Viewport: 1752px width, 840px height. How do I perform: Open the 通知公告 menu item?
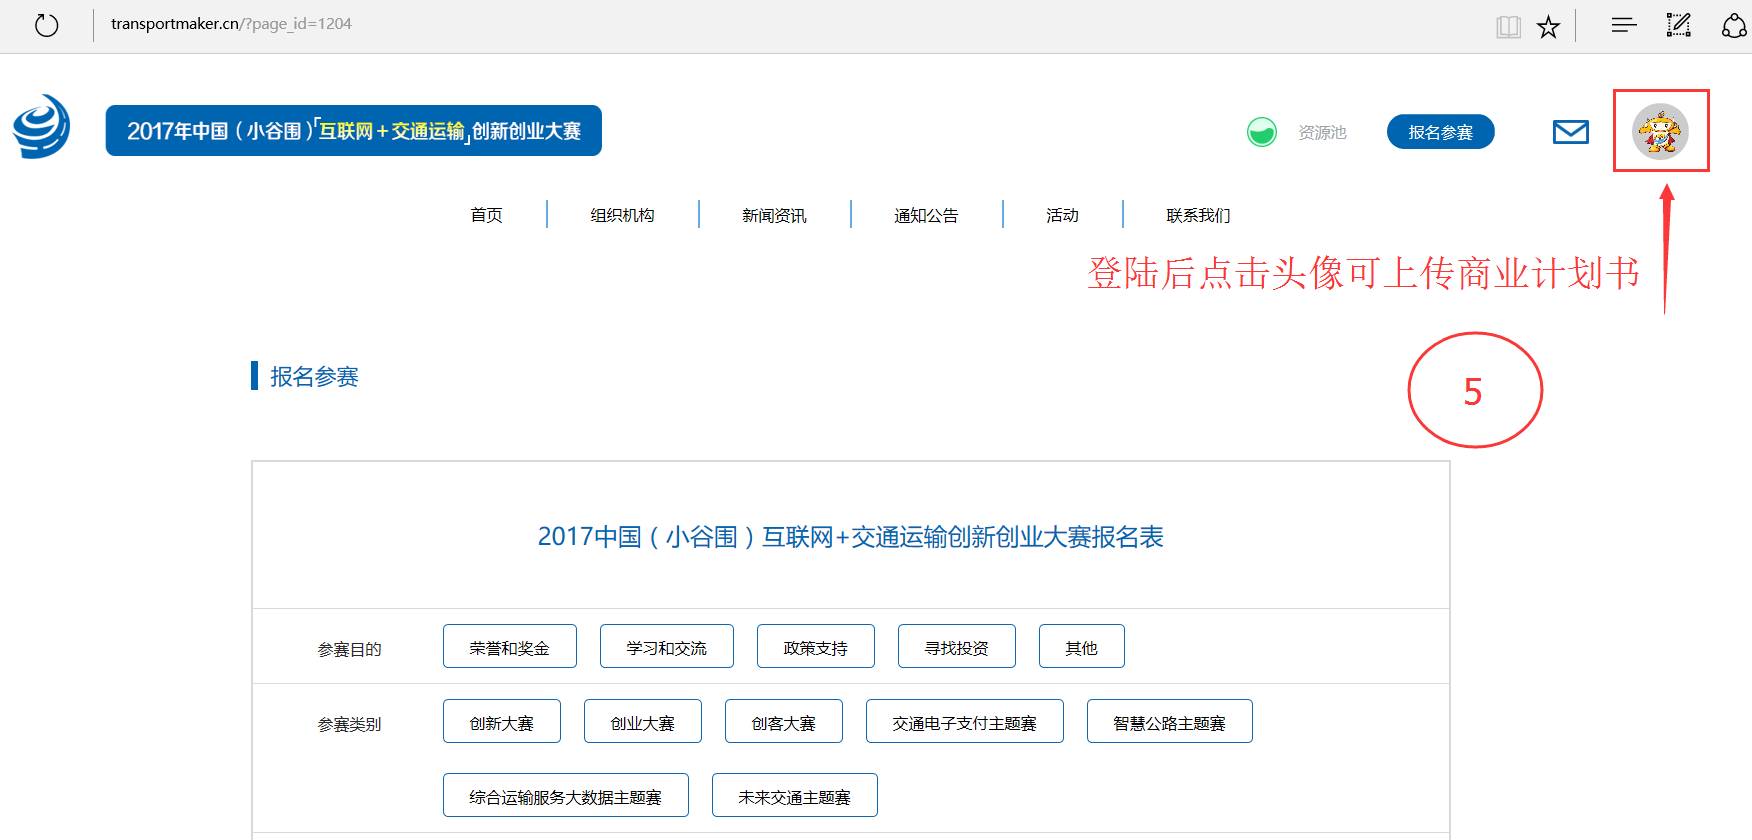pos(926,215)
